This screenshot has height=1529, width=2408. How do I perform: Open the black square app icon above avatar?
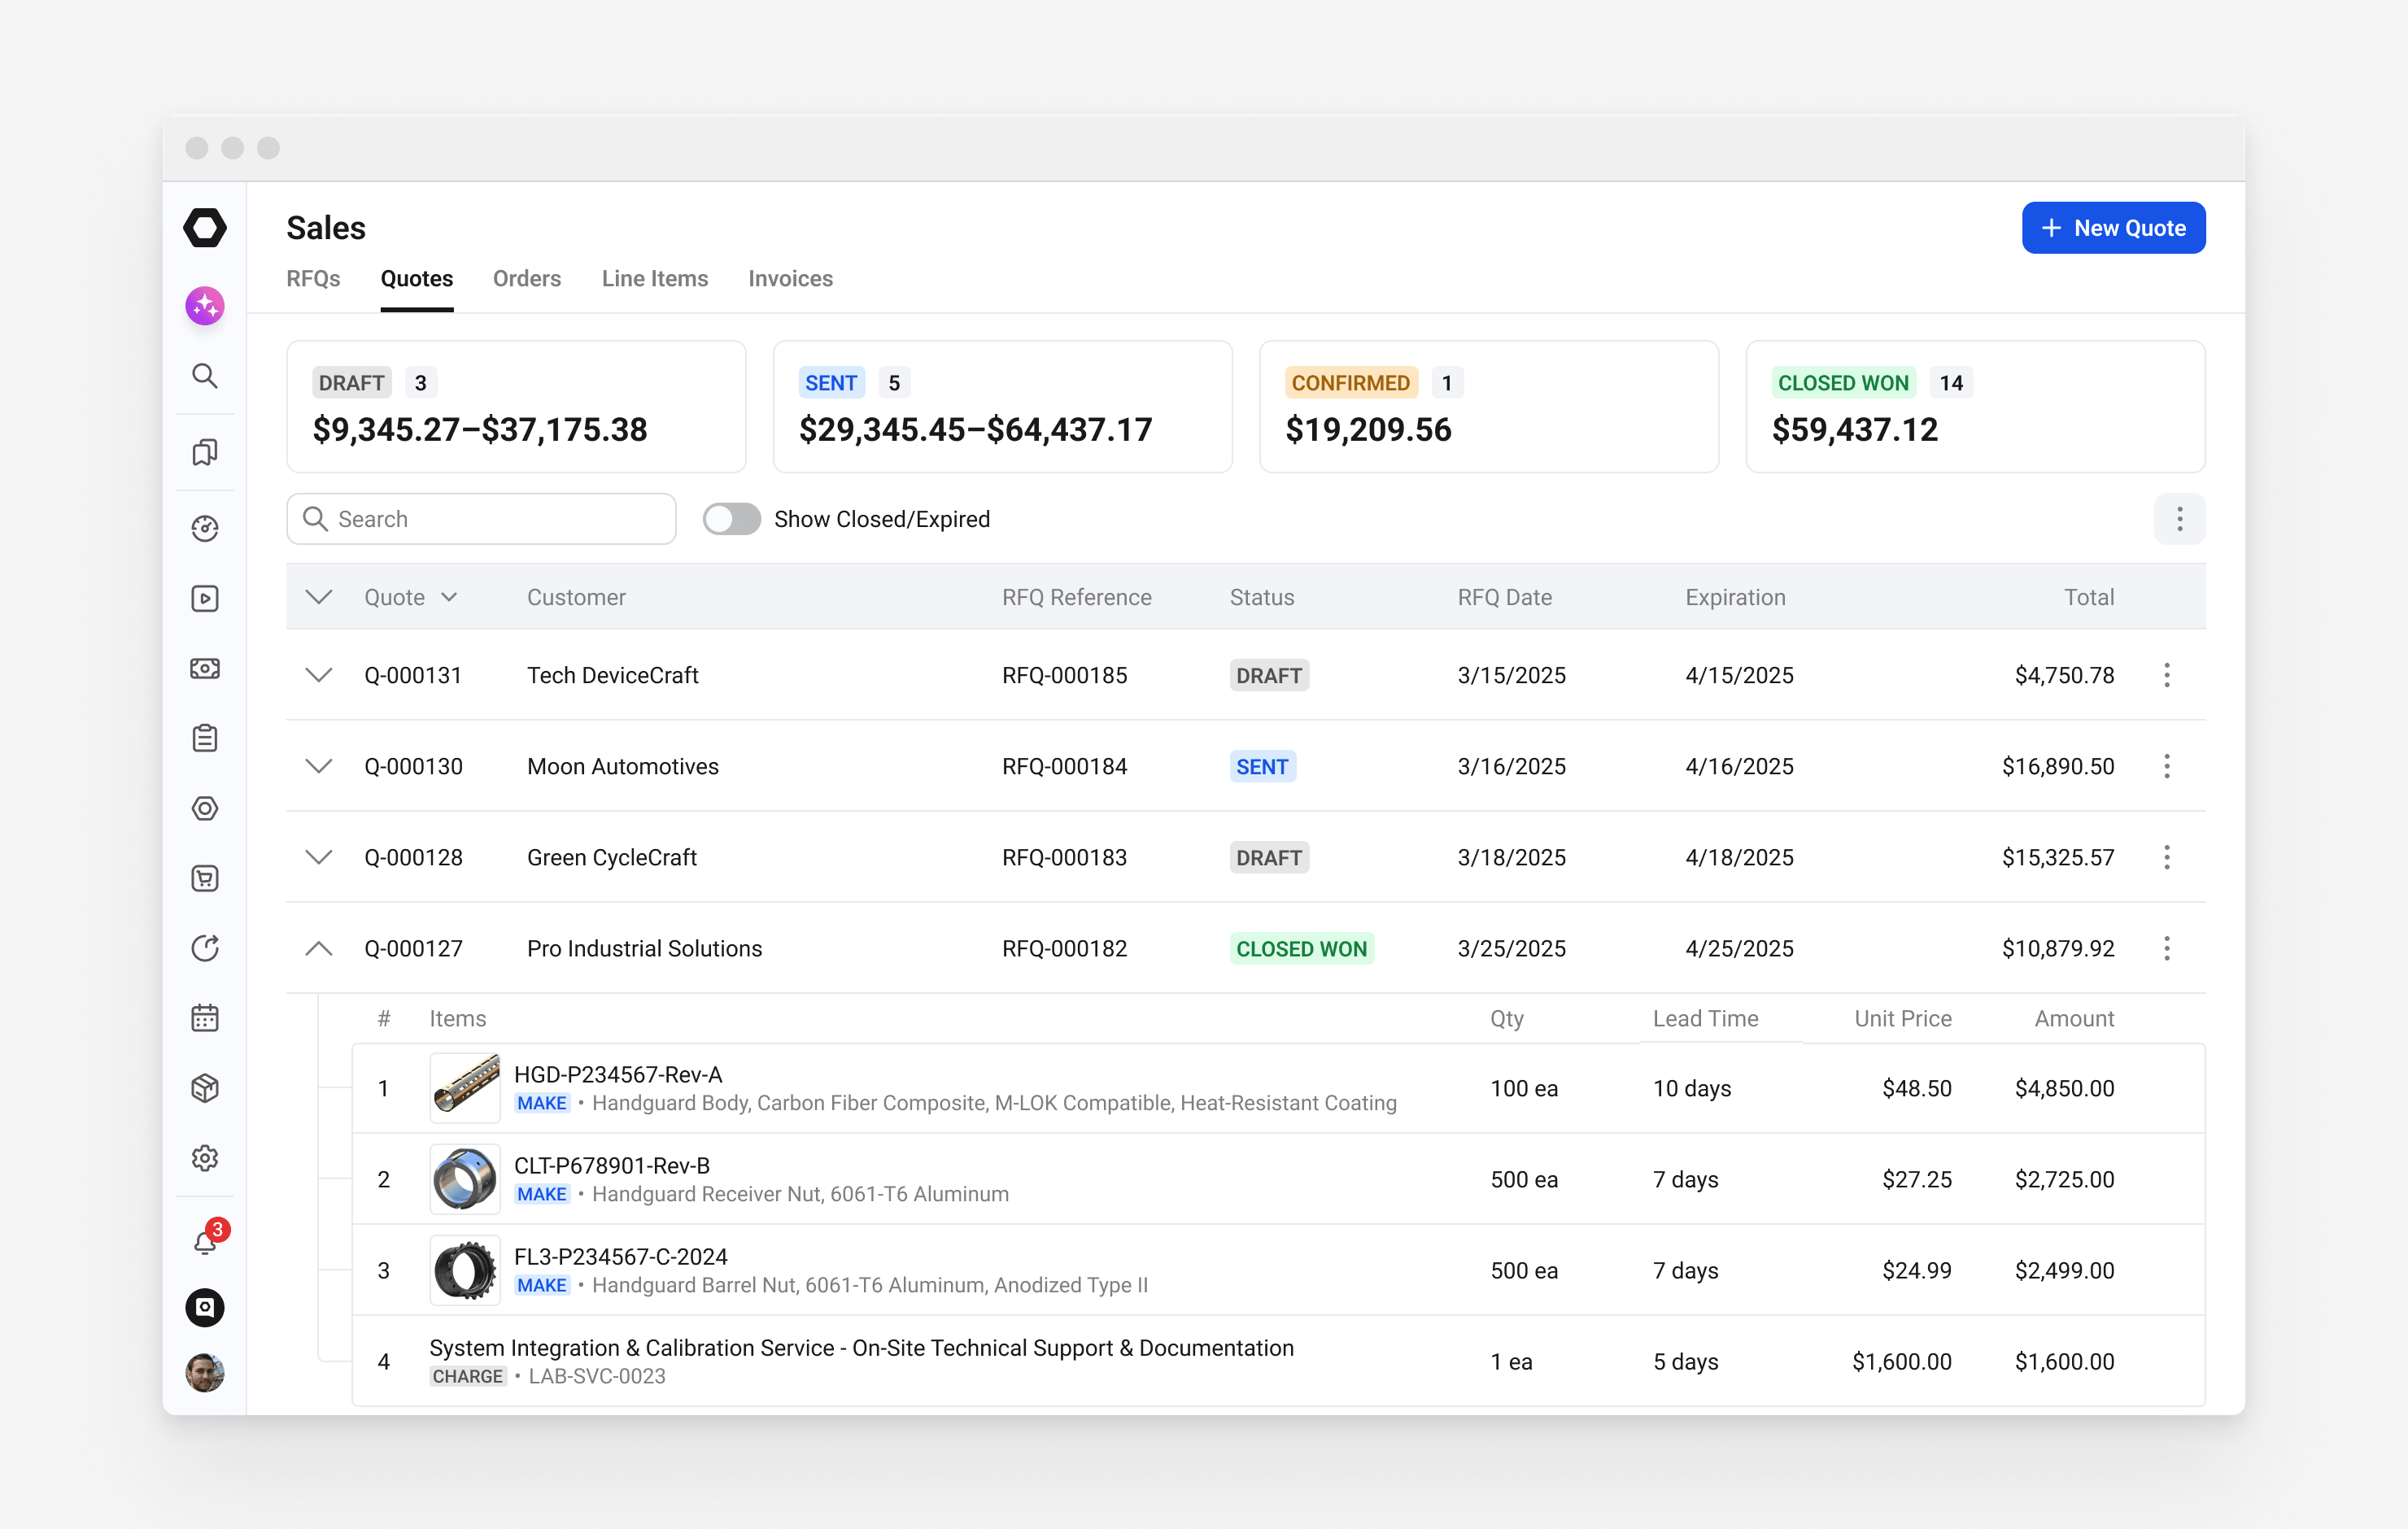(204, 1307)
